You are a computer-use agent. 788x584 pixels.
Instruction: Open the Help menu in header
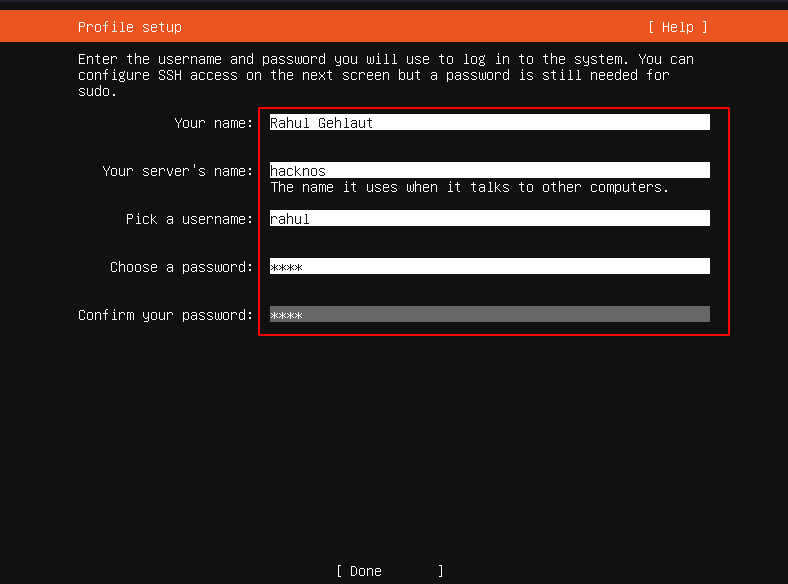pyautogui.click(x=677, y=27)
